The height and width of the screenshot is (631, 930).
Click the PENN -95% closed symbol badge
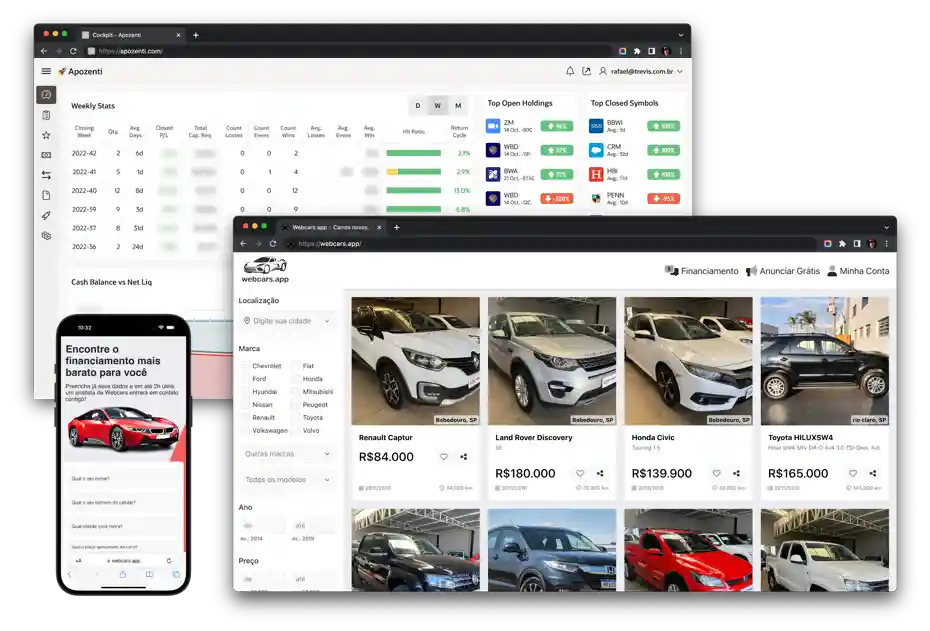[664, 199]
